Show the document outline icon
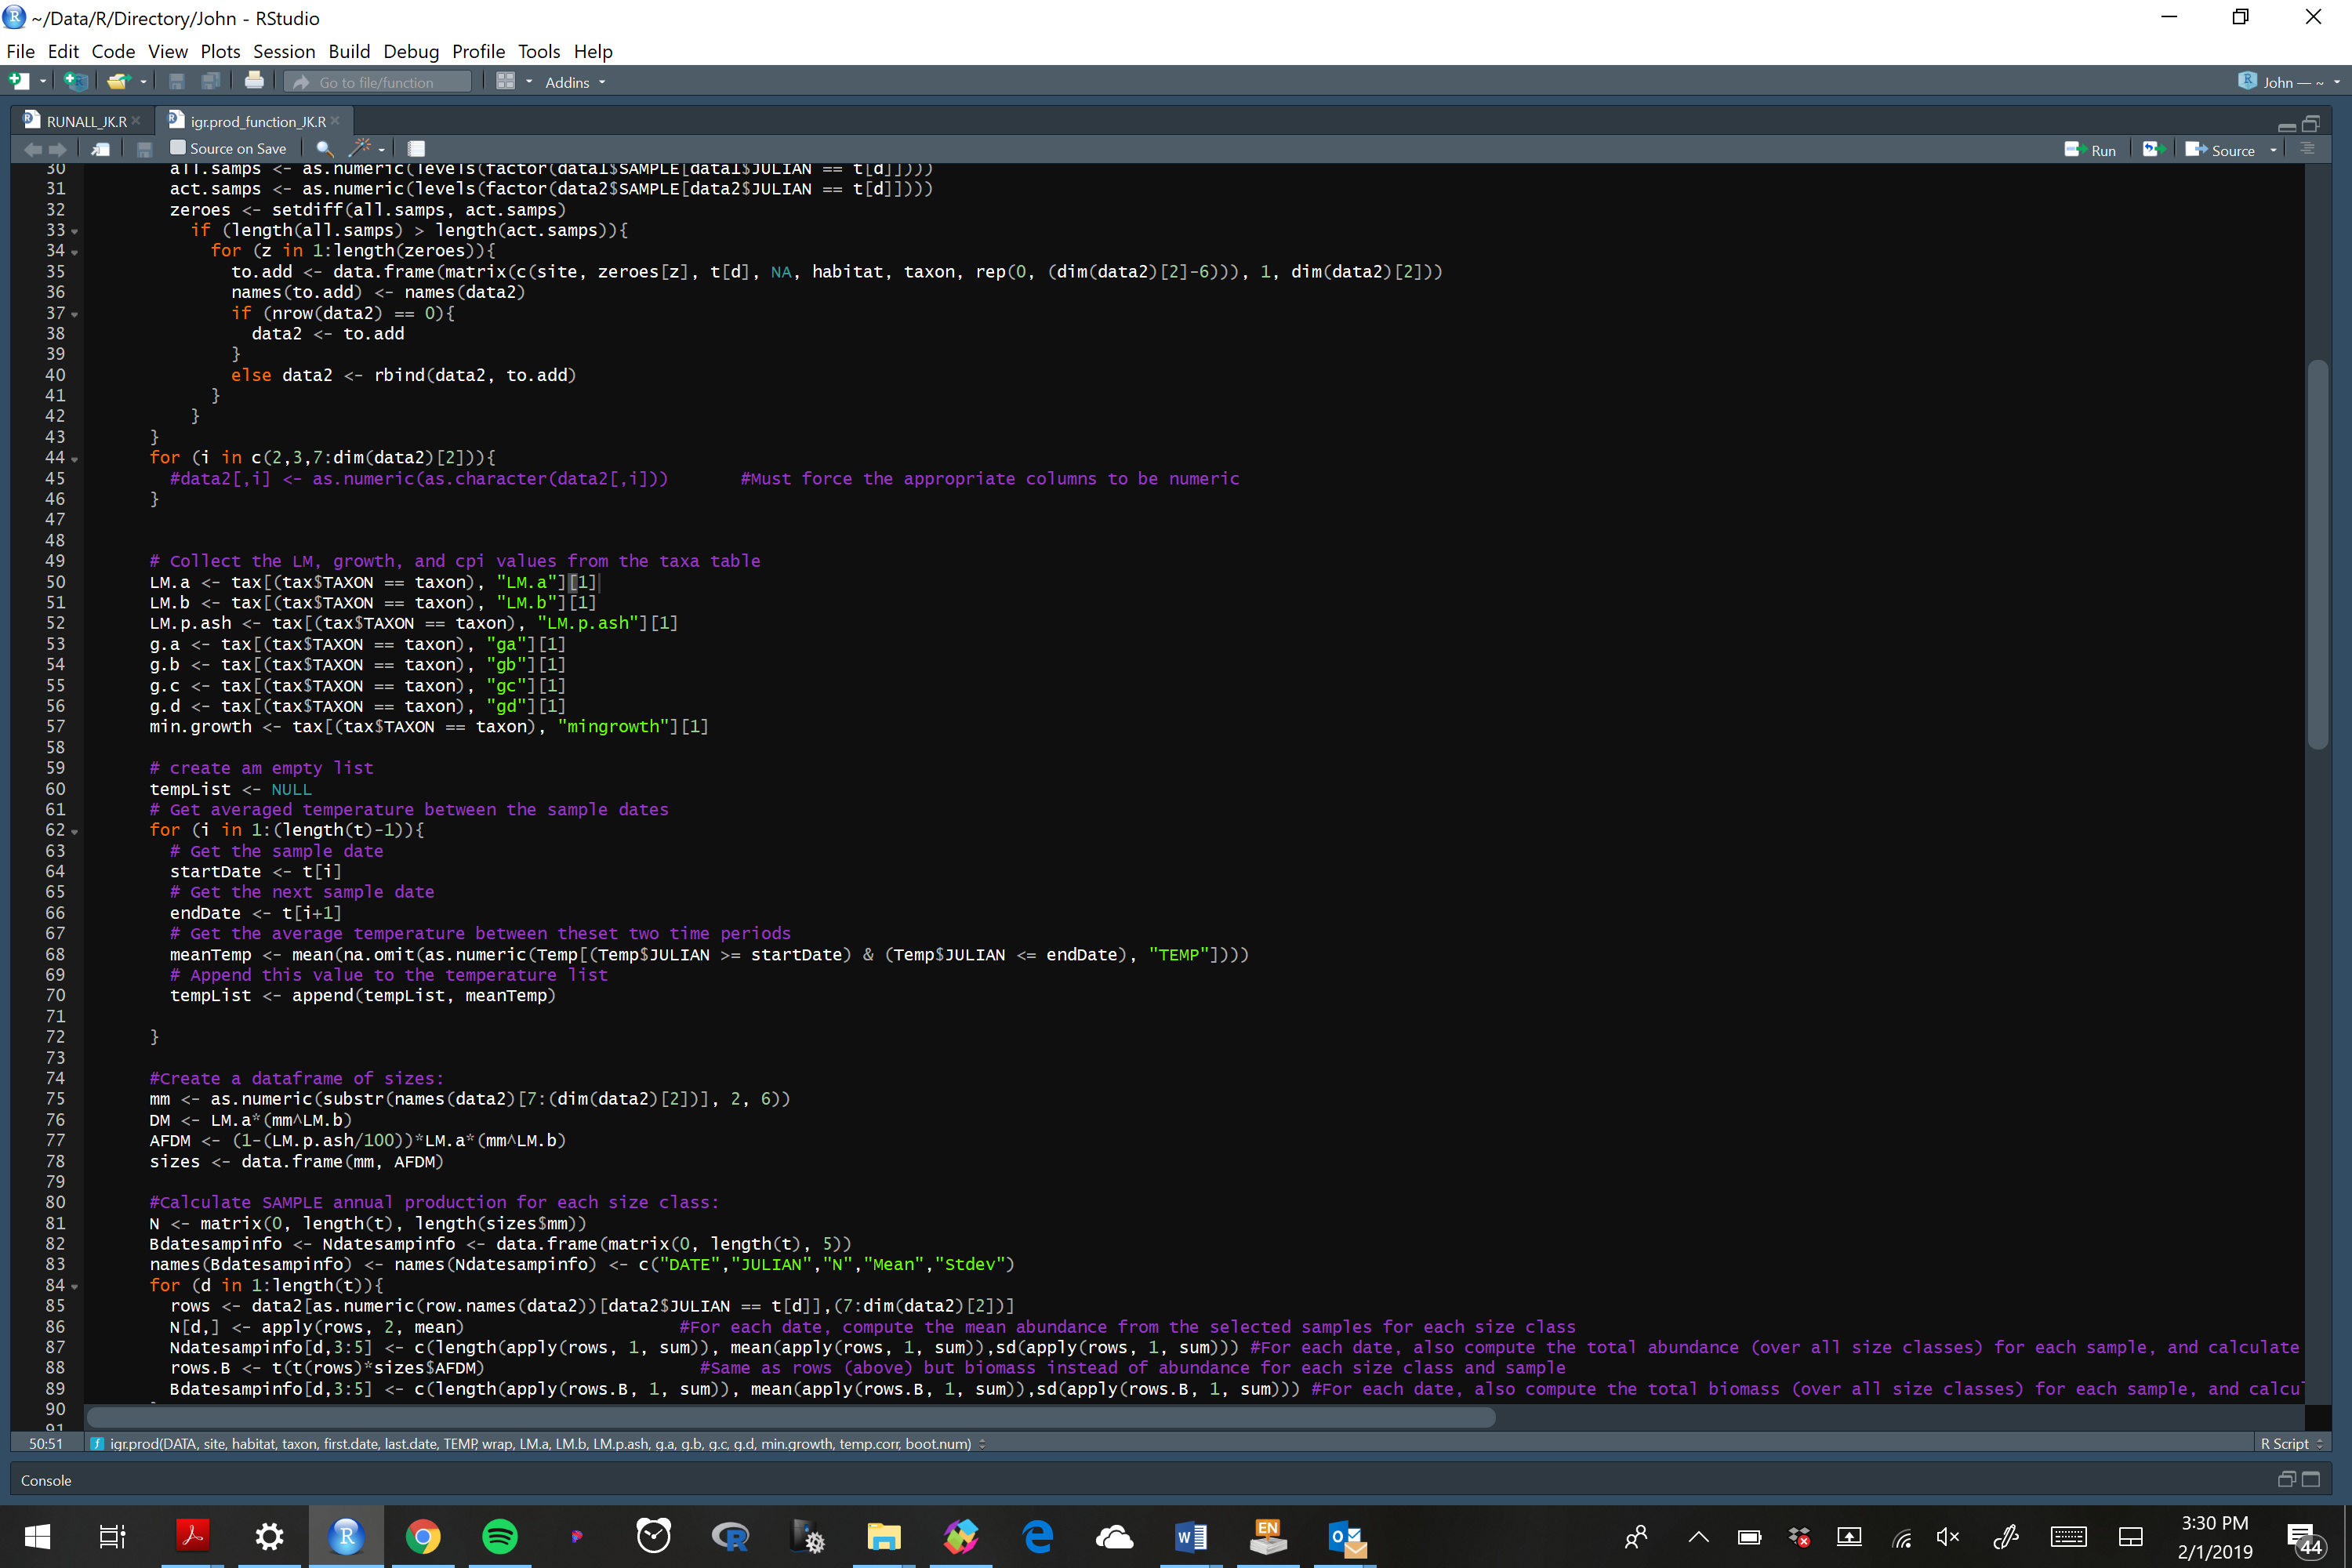Image resolution: width=2352 pixels, height=1568 pixels. [2308, 149]
